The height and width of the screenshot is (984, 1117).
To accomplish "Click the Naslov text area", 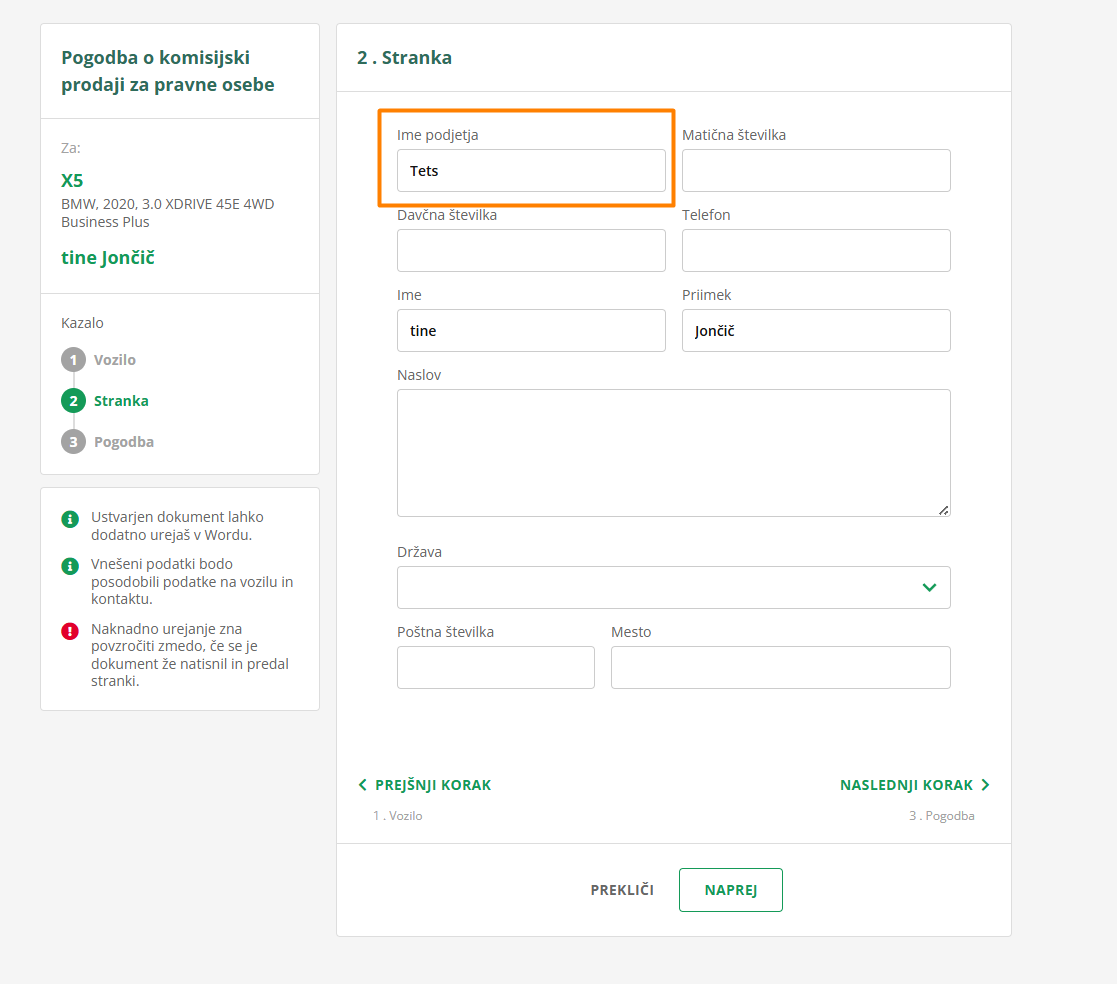I will [x=673, y=453].
